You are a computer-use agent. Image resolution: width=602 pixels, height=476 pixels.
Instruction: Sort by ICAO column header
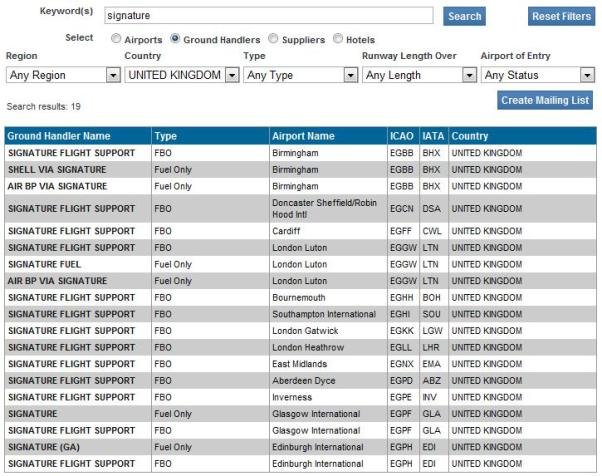402,136
